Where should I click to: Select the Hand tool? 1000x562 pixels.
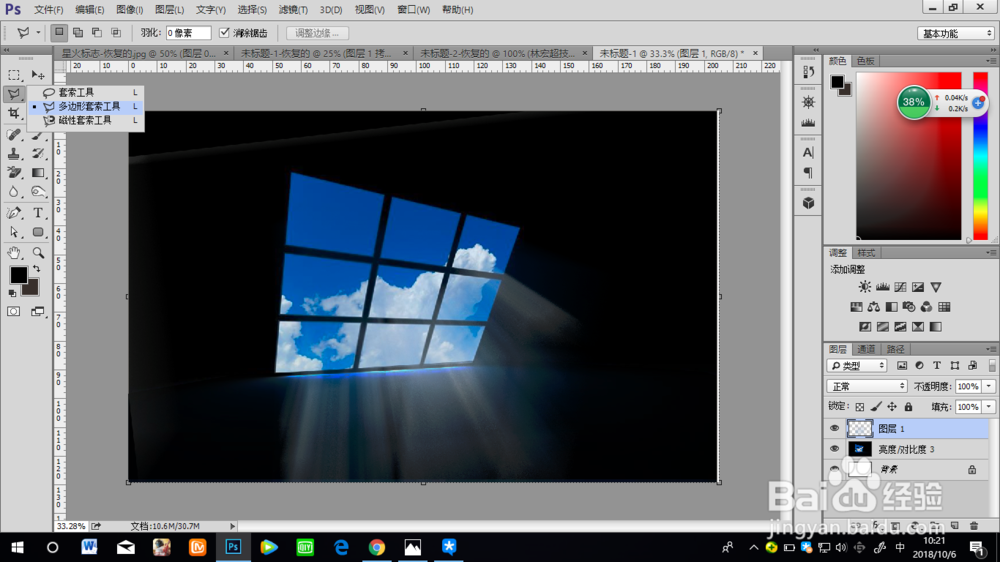(13, 253)
